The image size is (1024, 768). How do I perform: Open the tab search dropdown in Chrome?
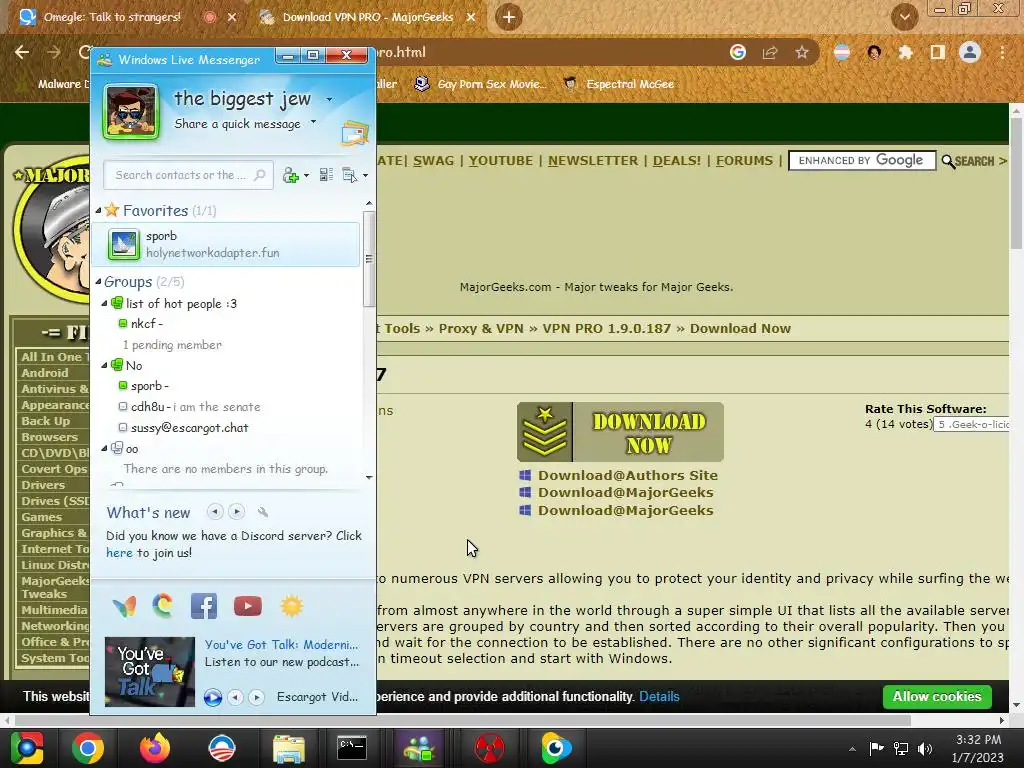tap(904, 17)
